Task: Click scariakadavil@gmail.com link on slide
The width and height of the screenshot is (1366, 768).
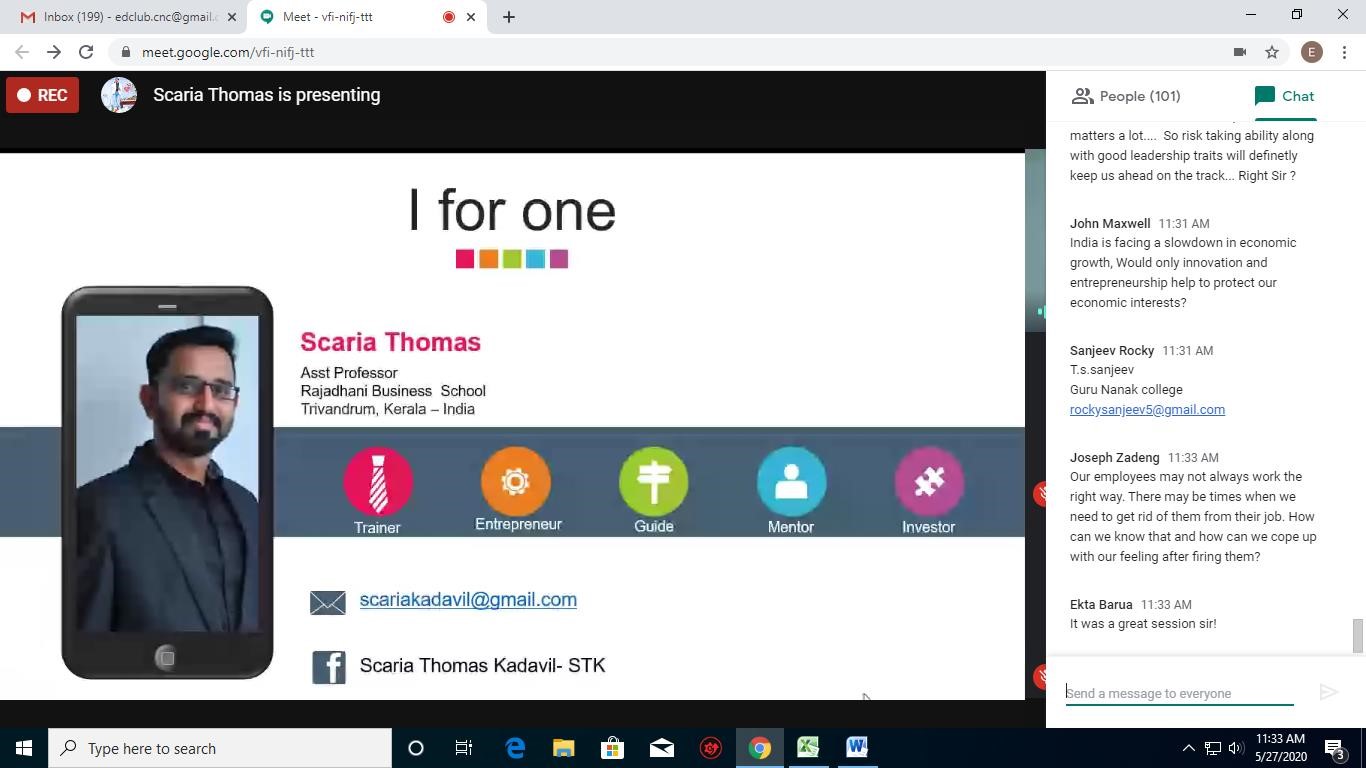Action: 468,600
